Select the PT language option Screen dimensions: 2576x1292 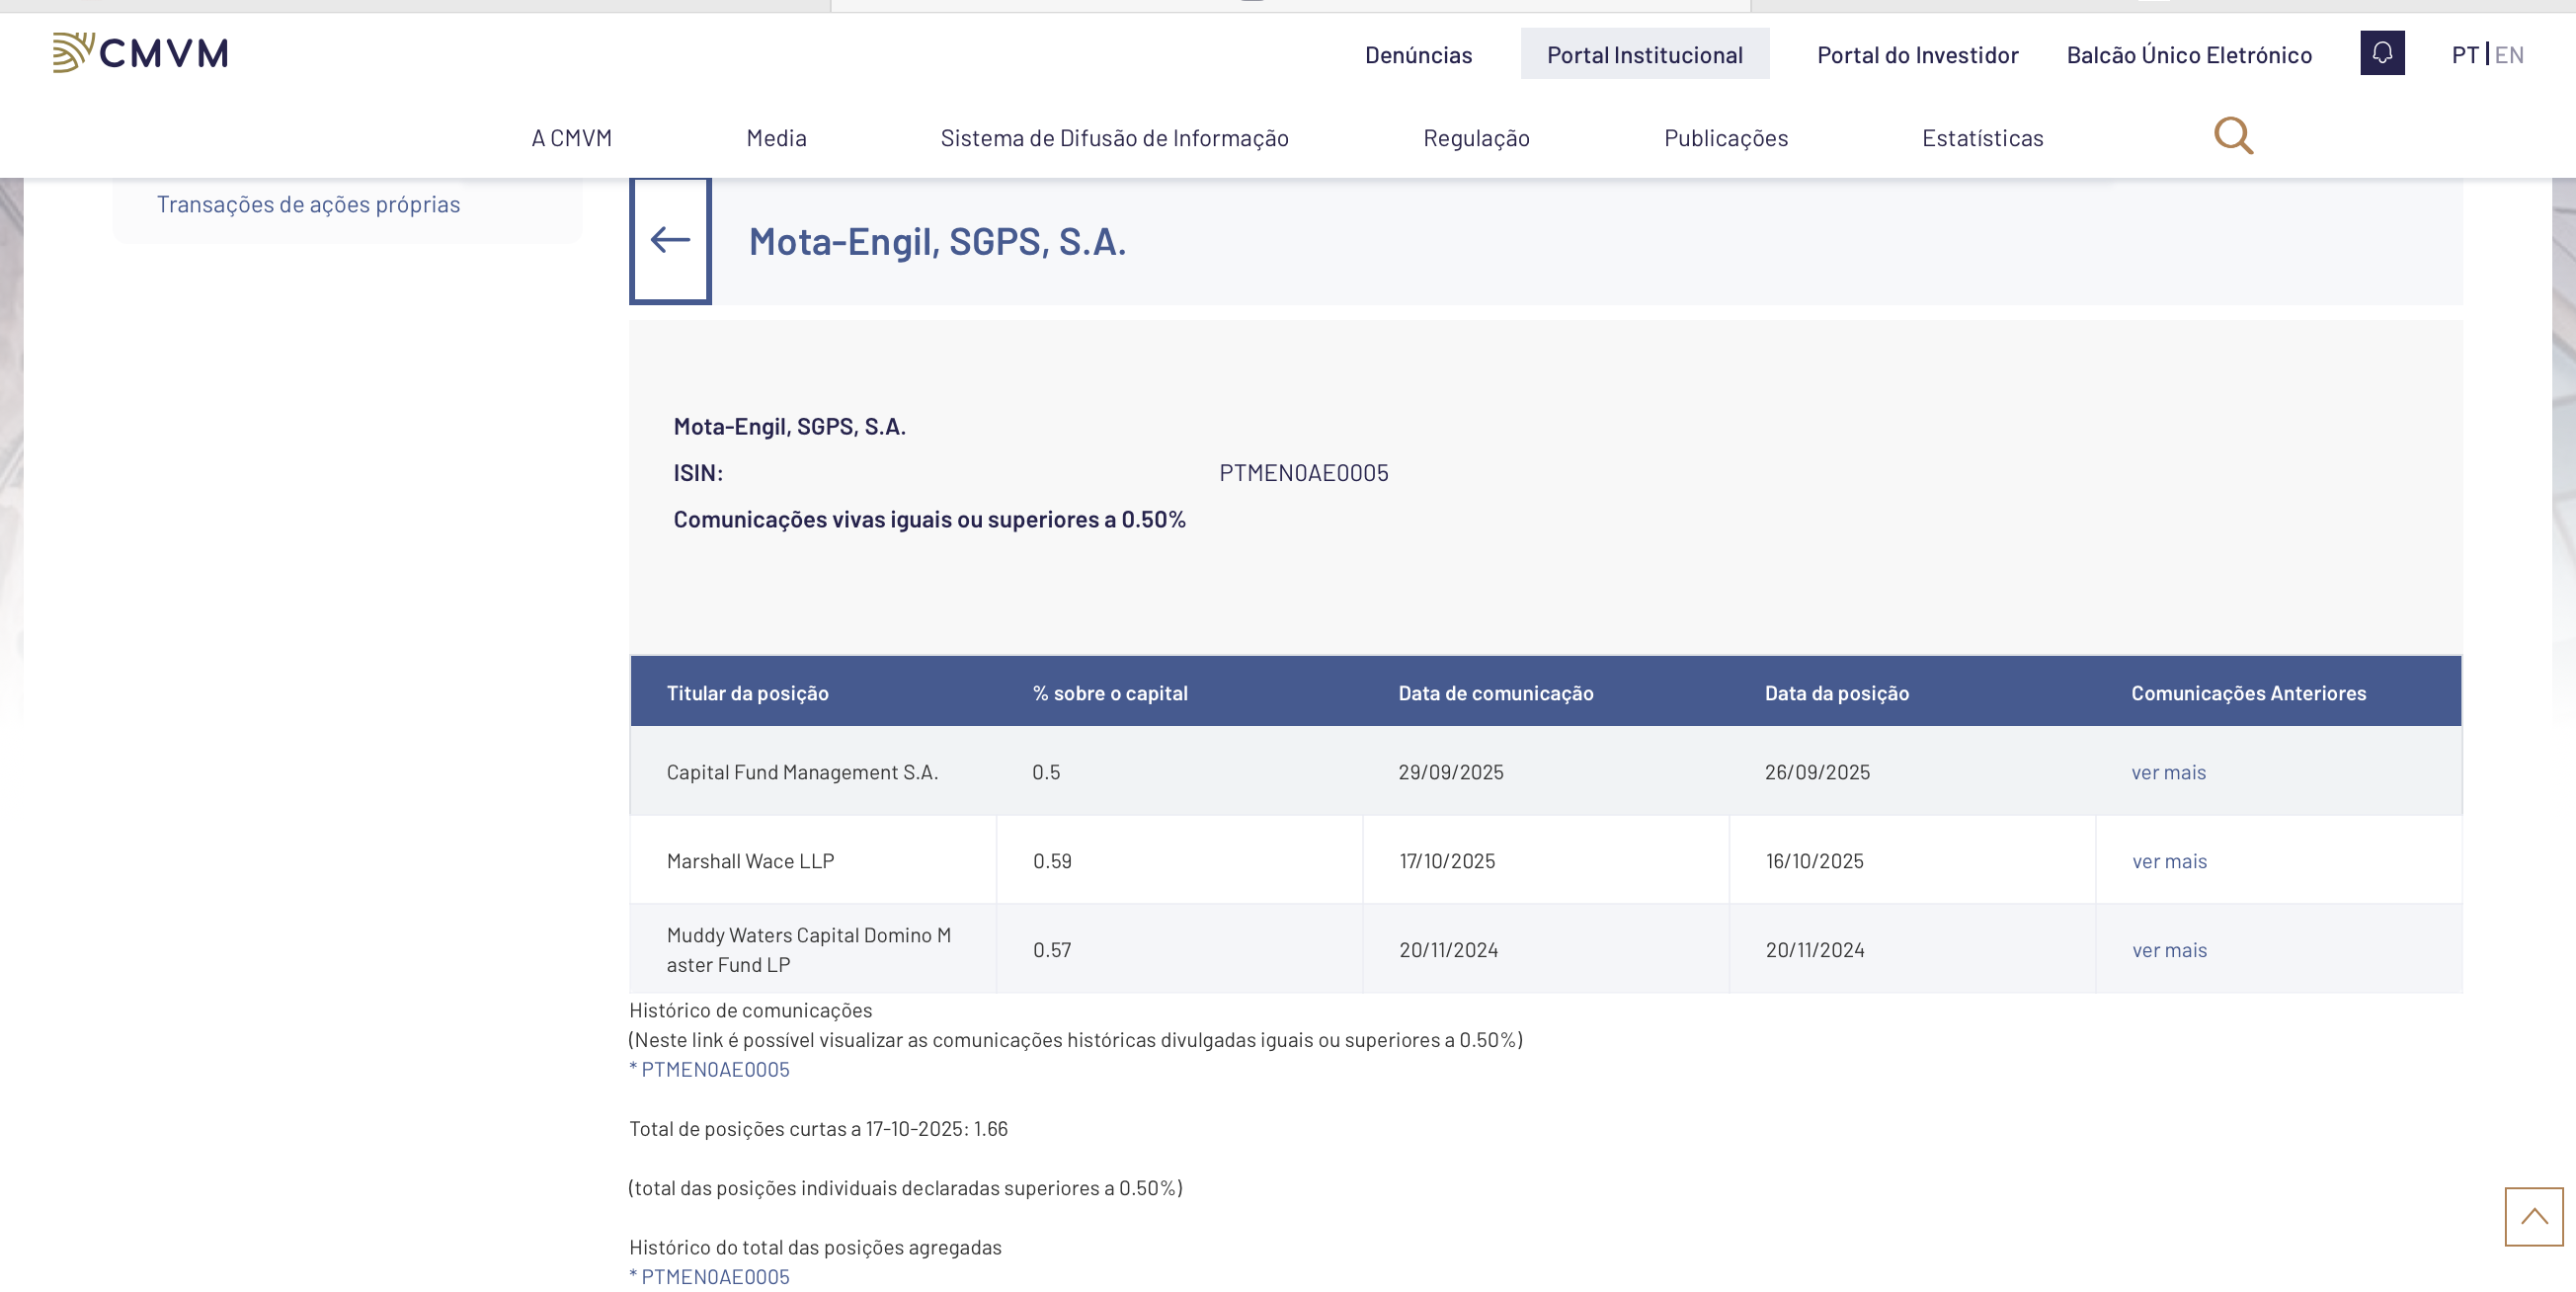(x=2464, y=55)
